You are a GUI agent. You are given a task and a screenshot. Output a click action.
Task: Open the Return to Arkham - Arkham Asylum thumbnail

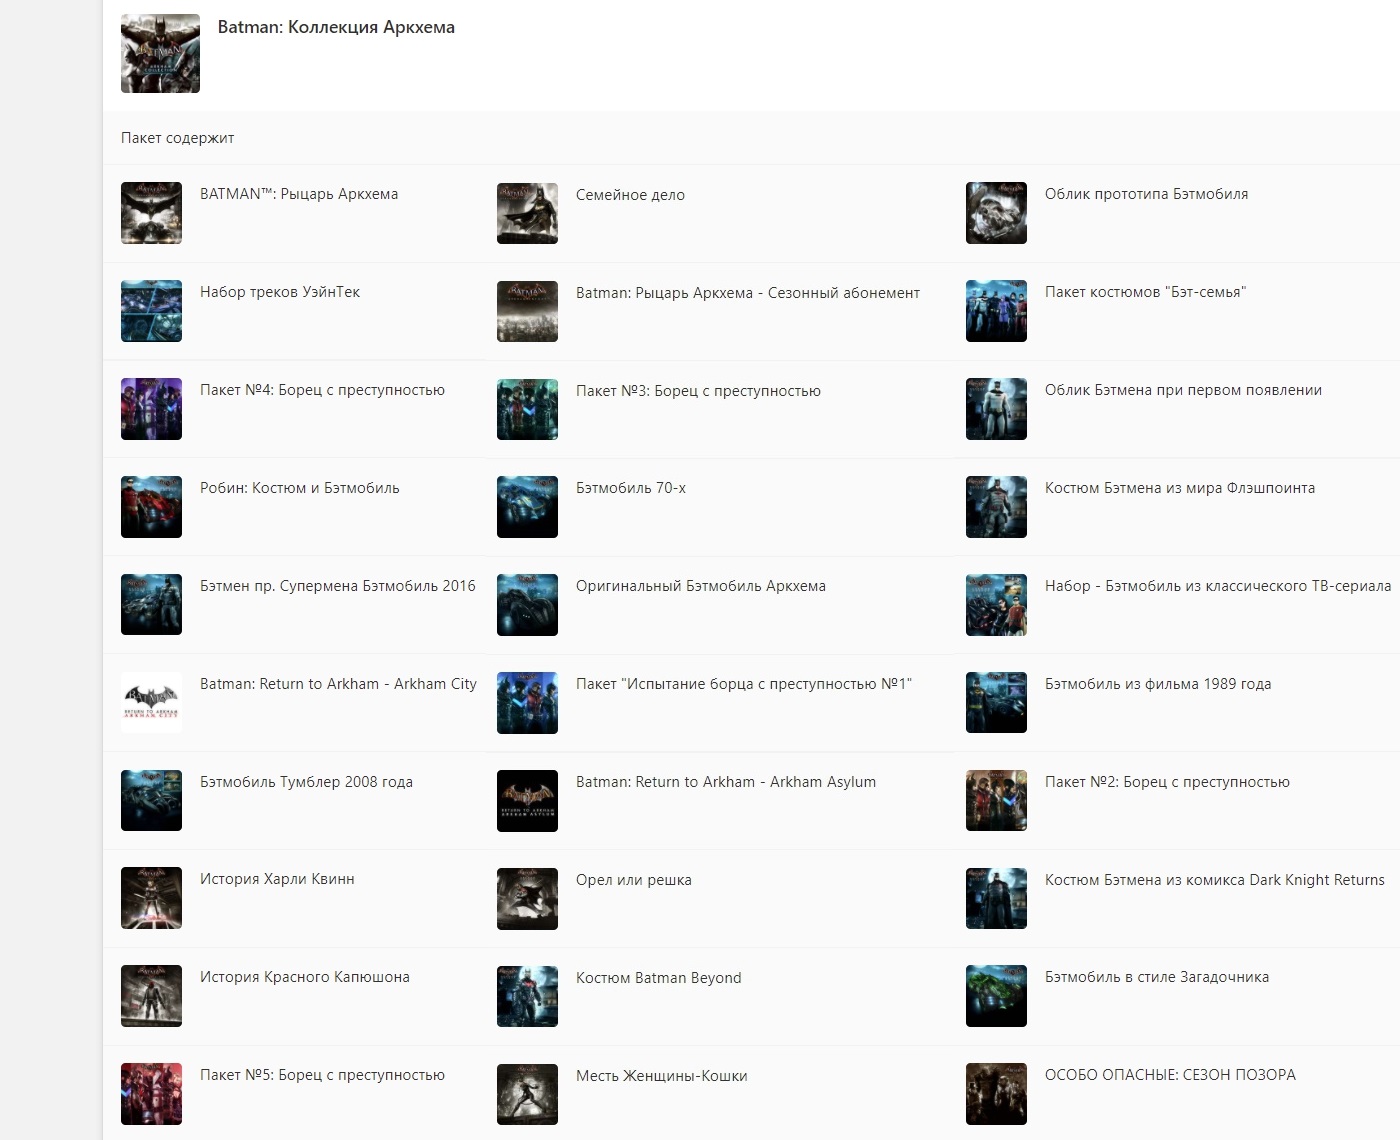click(x=527, y=801)
